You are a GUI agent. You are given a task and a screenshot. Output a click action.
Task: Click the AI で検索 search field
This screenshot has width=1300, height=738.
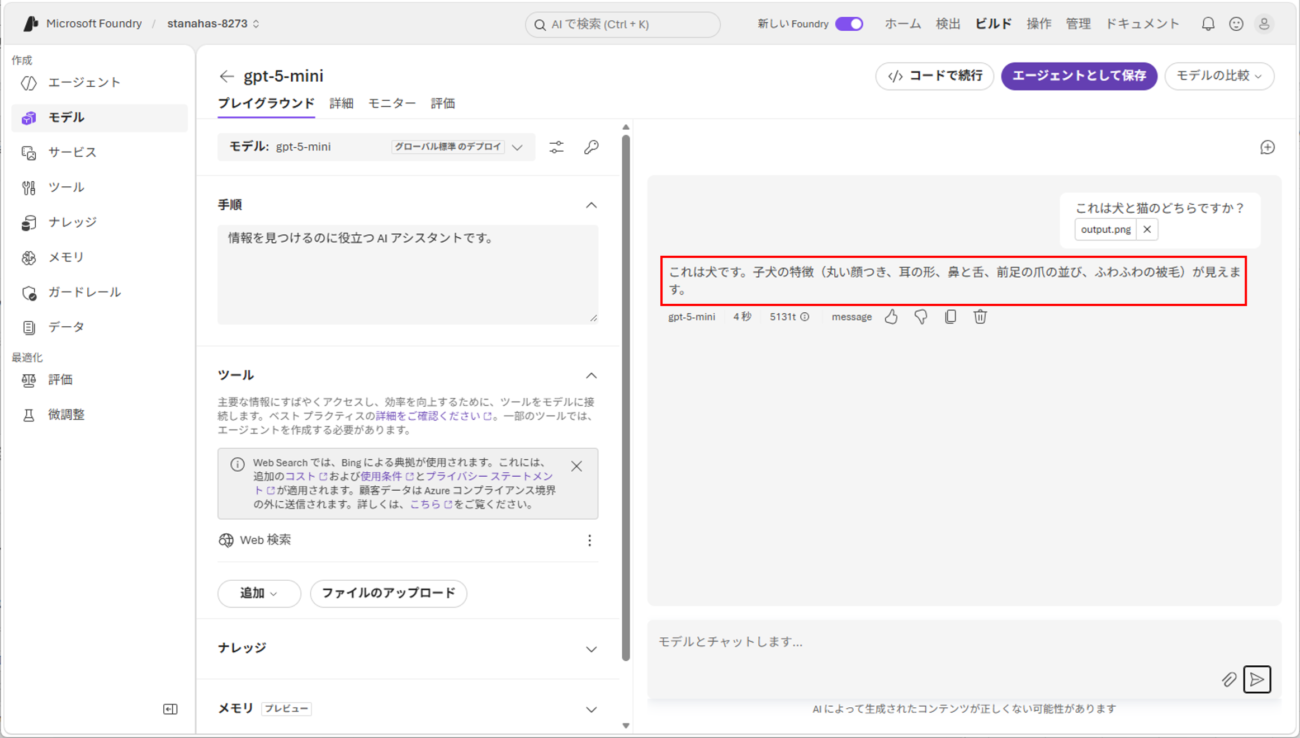click(622, 24)
